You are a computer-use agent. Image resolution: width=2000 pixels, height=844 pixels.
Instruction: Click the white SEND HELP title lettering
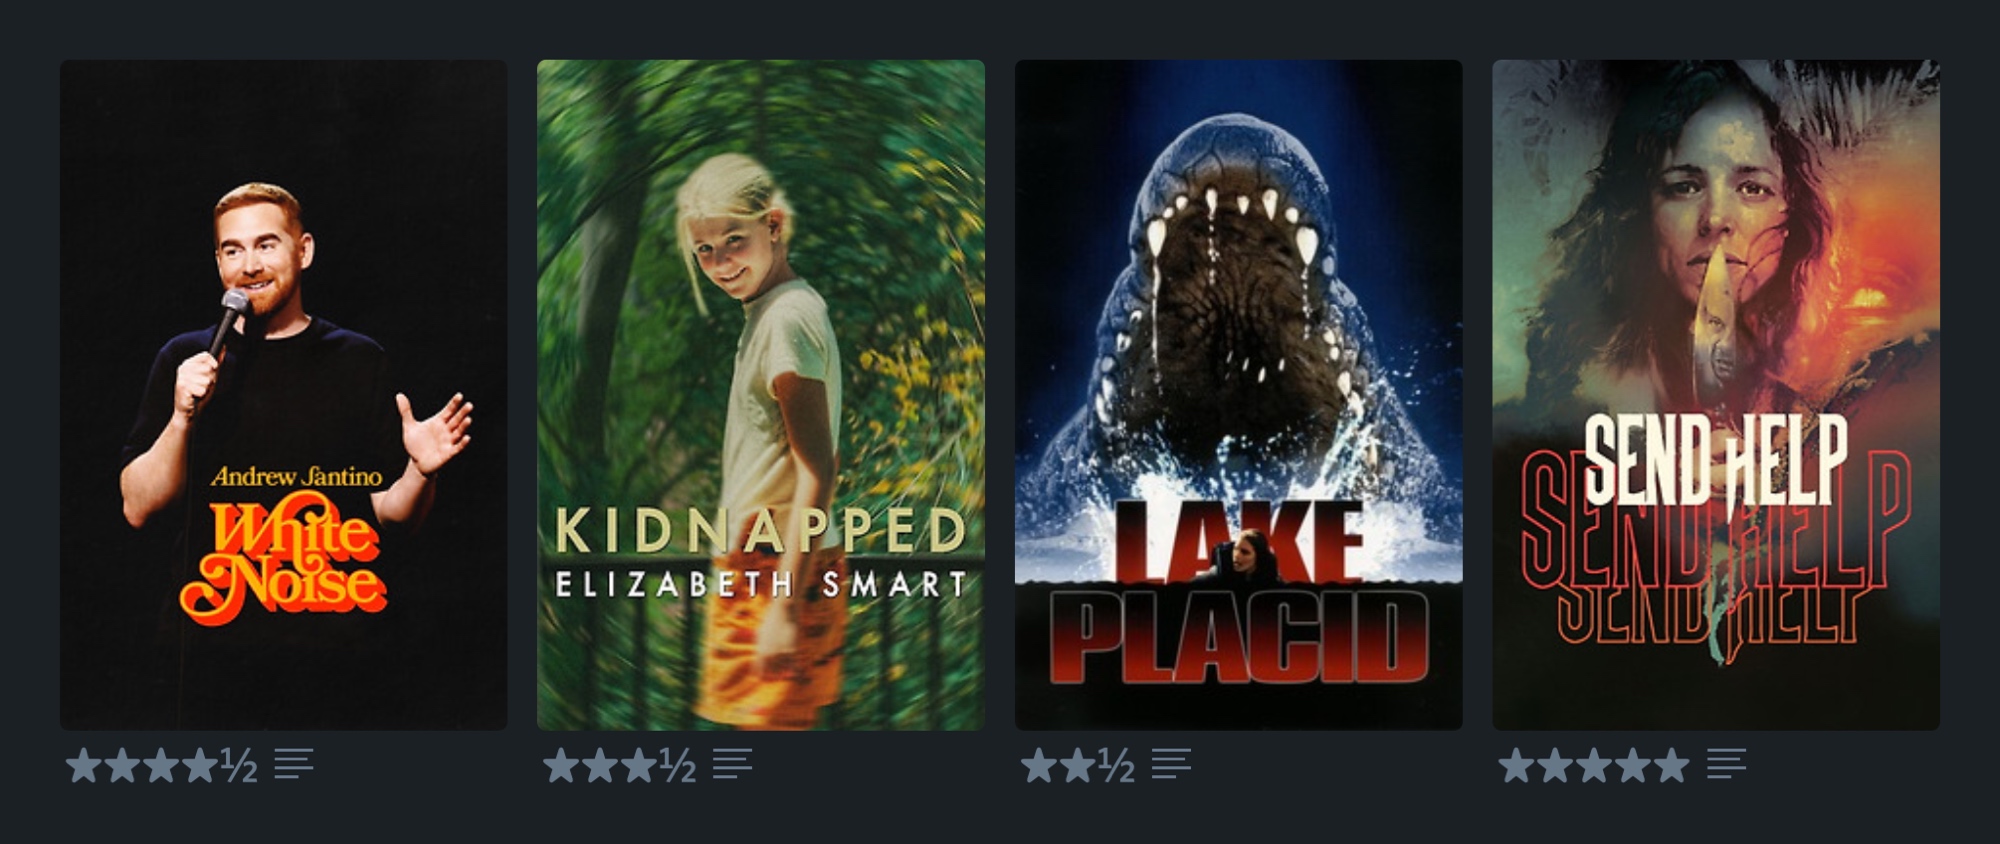click(x=1715, y=460)
